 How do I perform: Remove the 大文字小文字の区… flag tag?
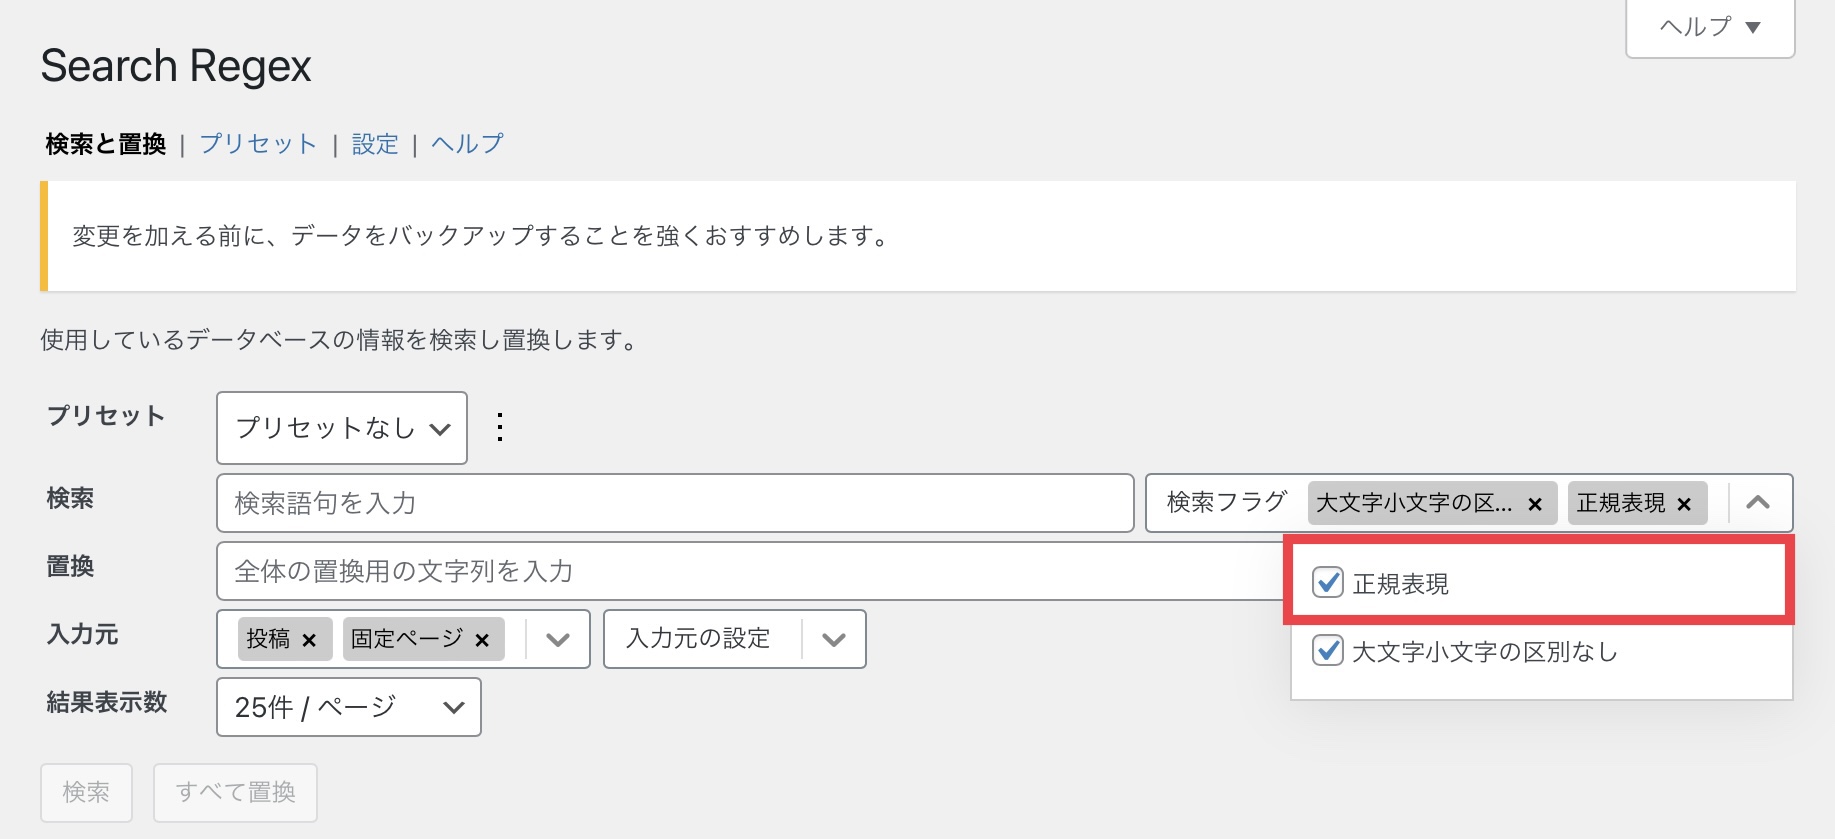click(1535, 504)
